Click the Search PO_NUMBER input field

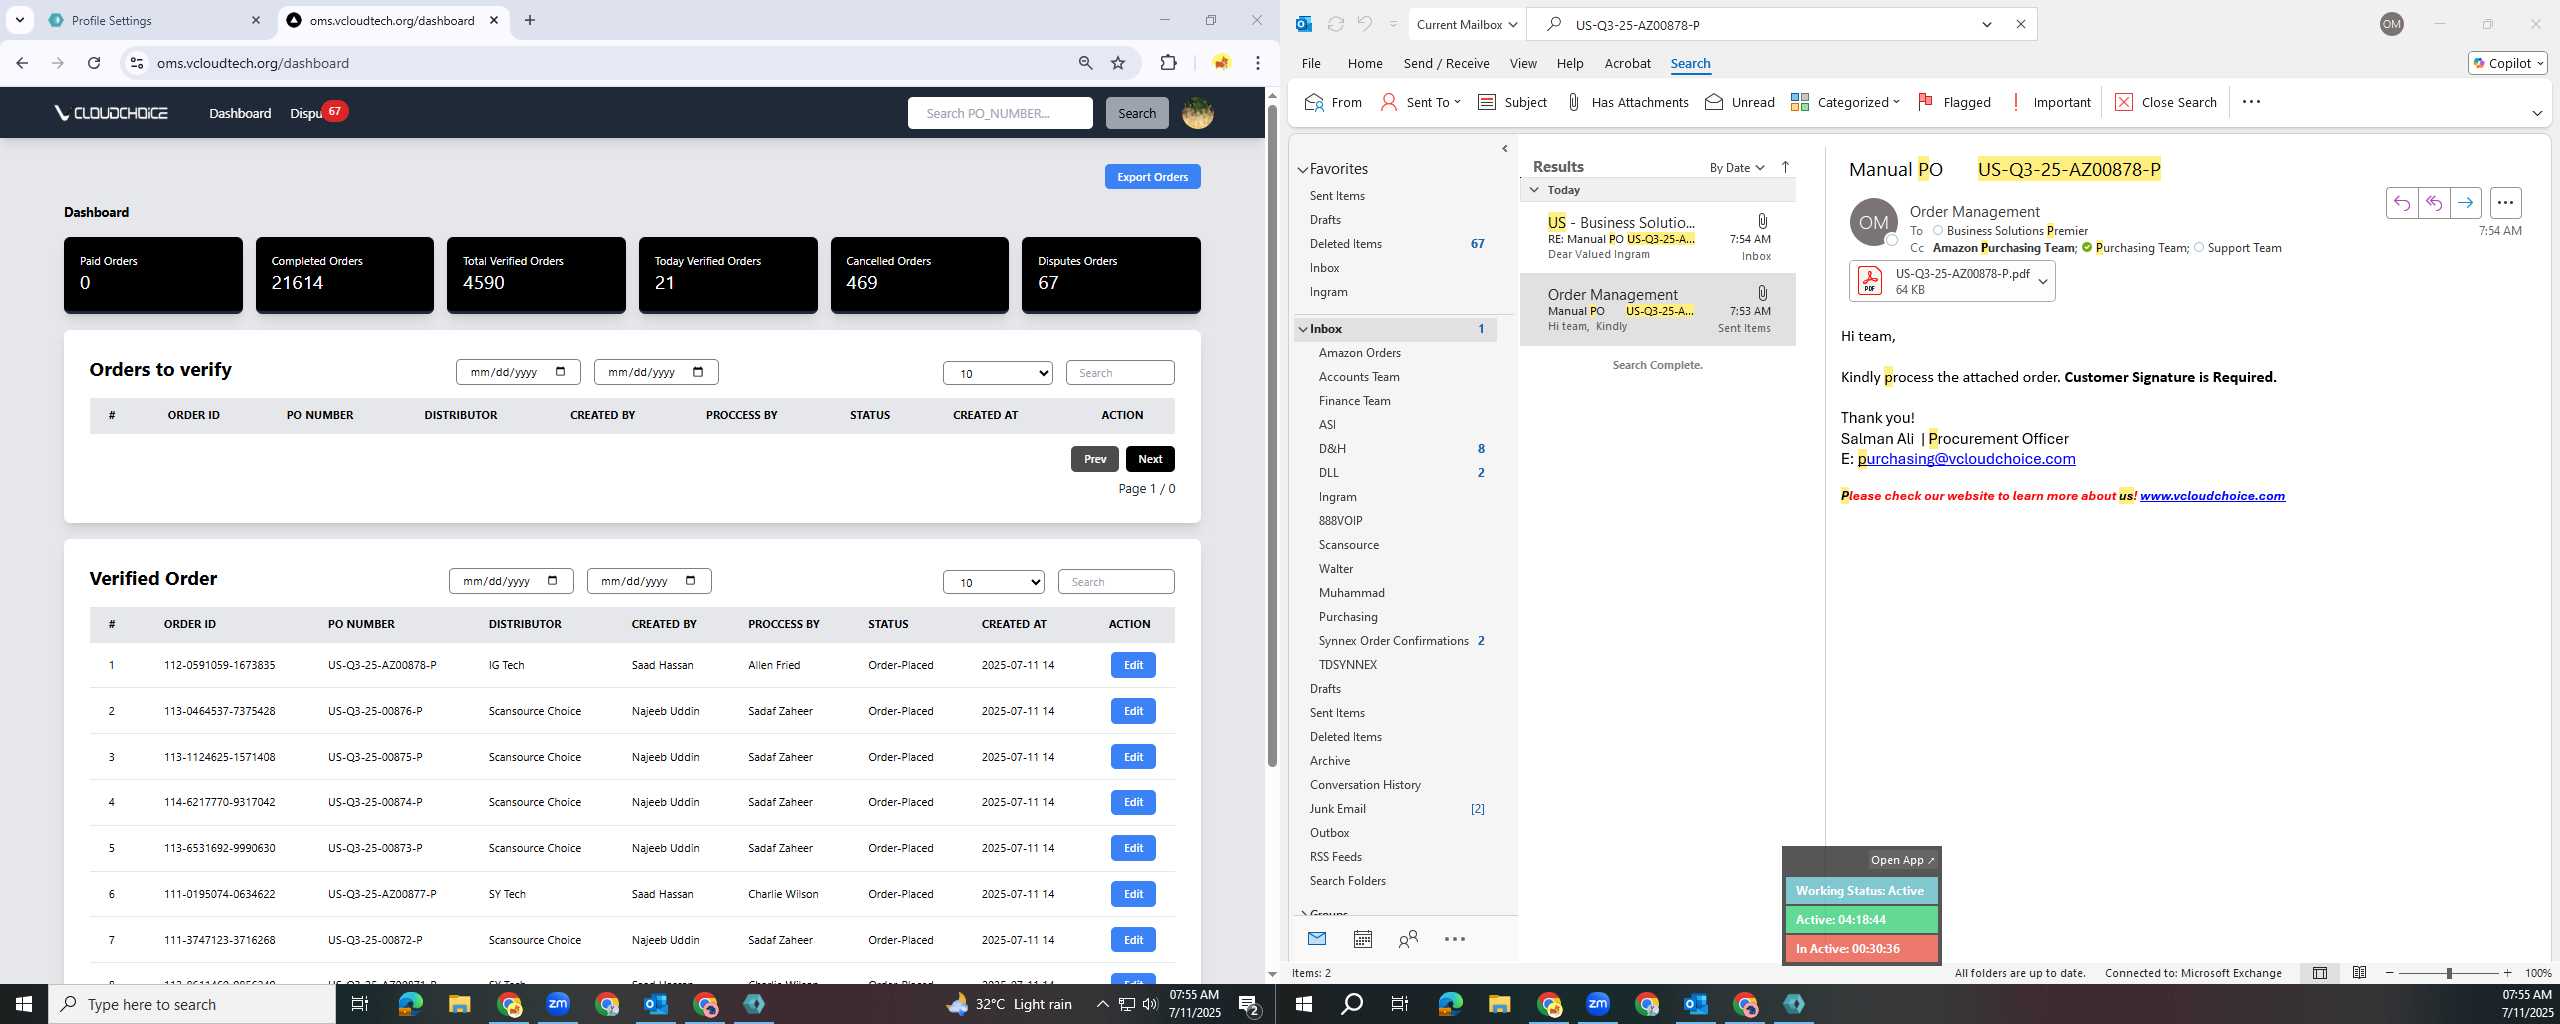point(1000,113)
